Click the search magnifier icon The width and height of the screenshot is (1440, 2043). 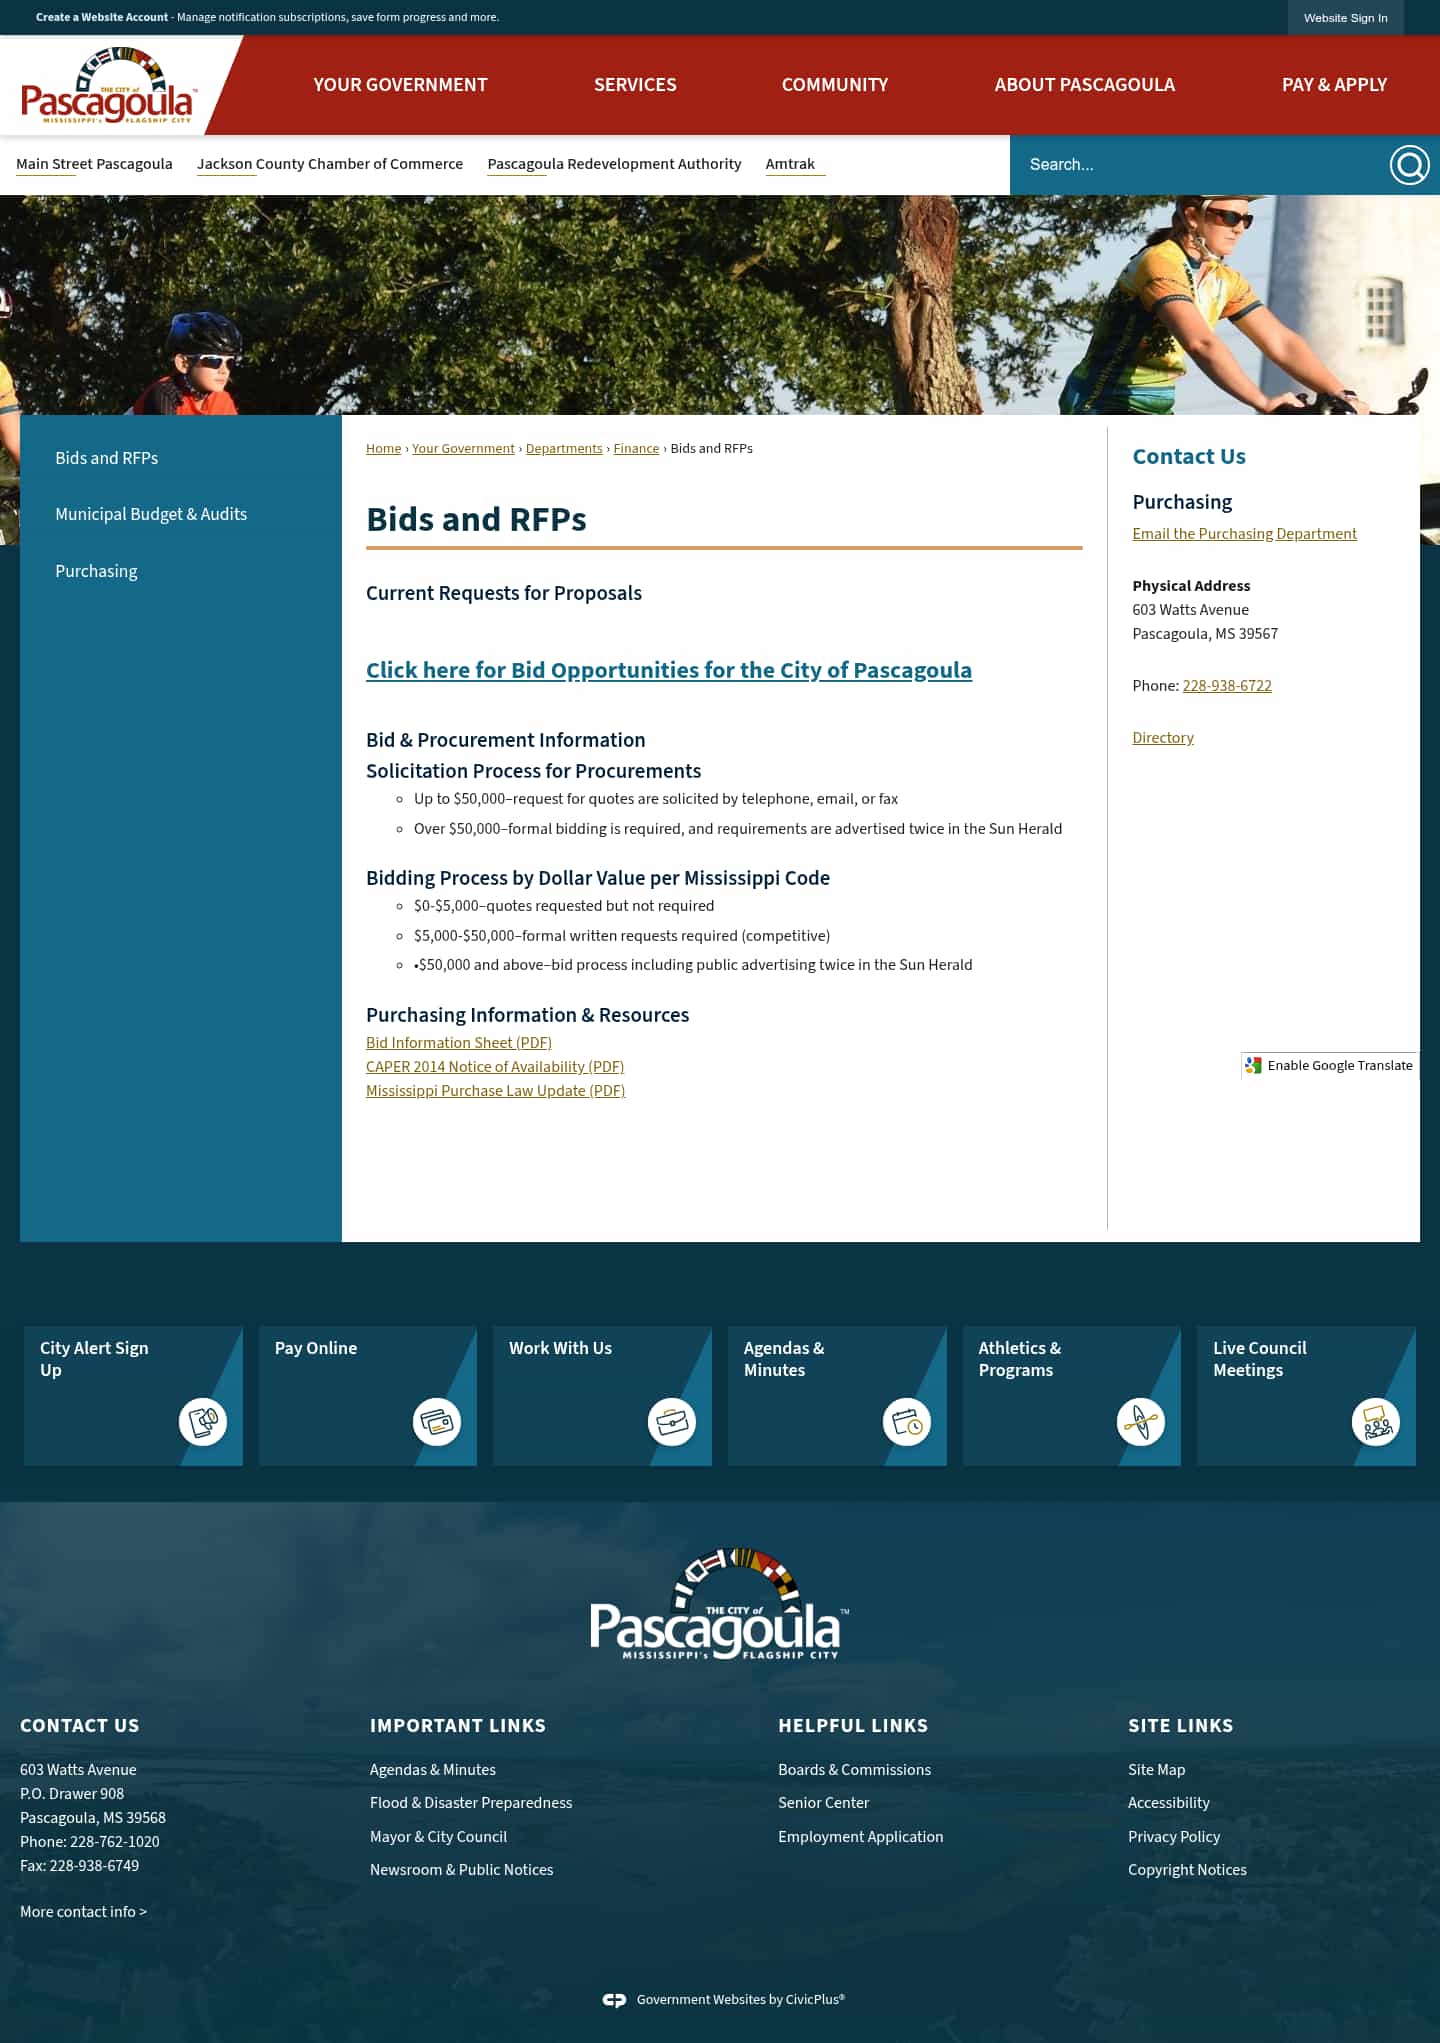(x=1409, y=165)
